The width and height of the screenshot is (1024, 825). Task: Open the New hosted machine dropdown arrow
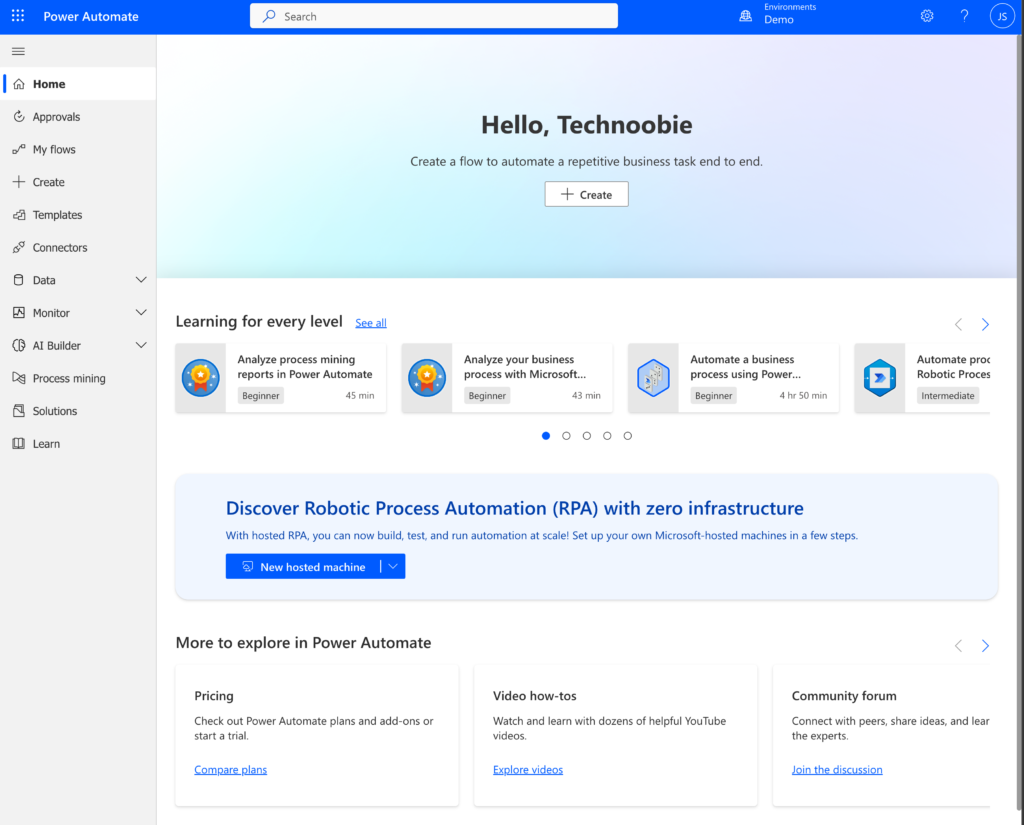pos(393,566)
